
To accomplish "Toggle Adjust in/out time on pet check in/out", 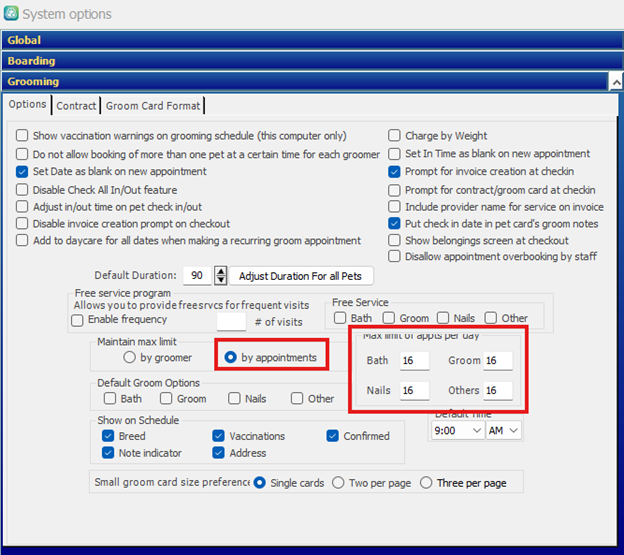I will pos(22,207).
